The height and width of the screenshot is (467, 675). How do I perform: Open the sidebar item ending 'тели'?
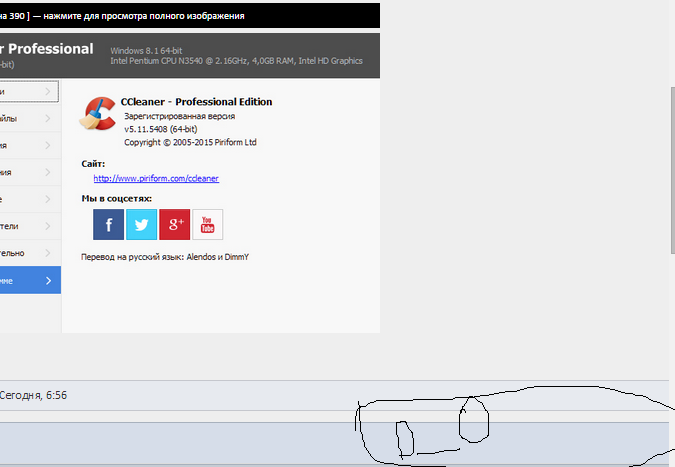[30, 226]
